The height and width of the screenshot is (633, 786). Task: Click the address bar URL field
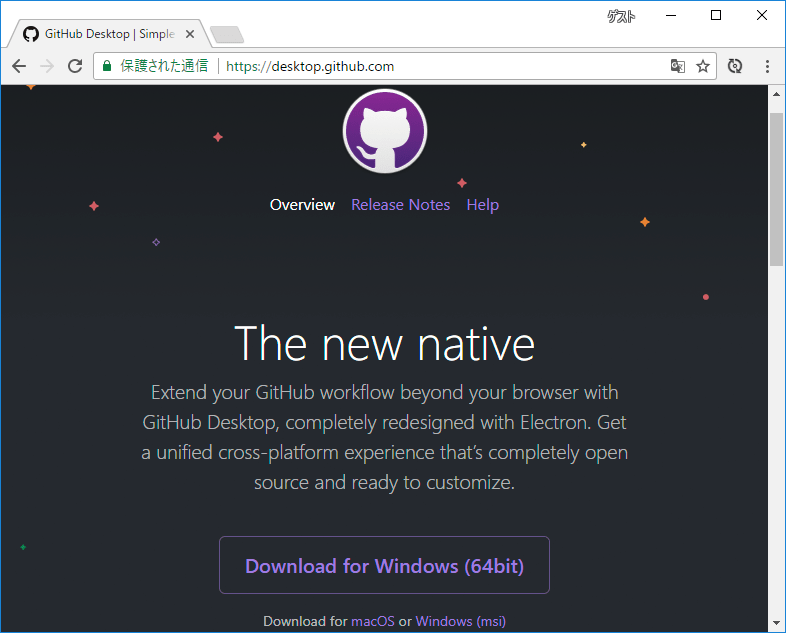pyautogui.click(x=405, y=66)
